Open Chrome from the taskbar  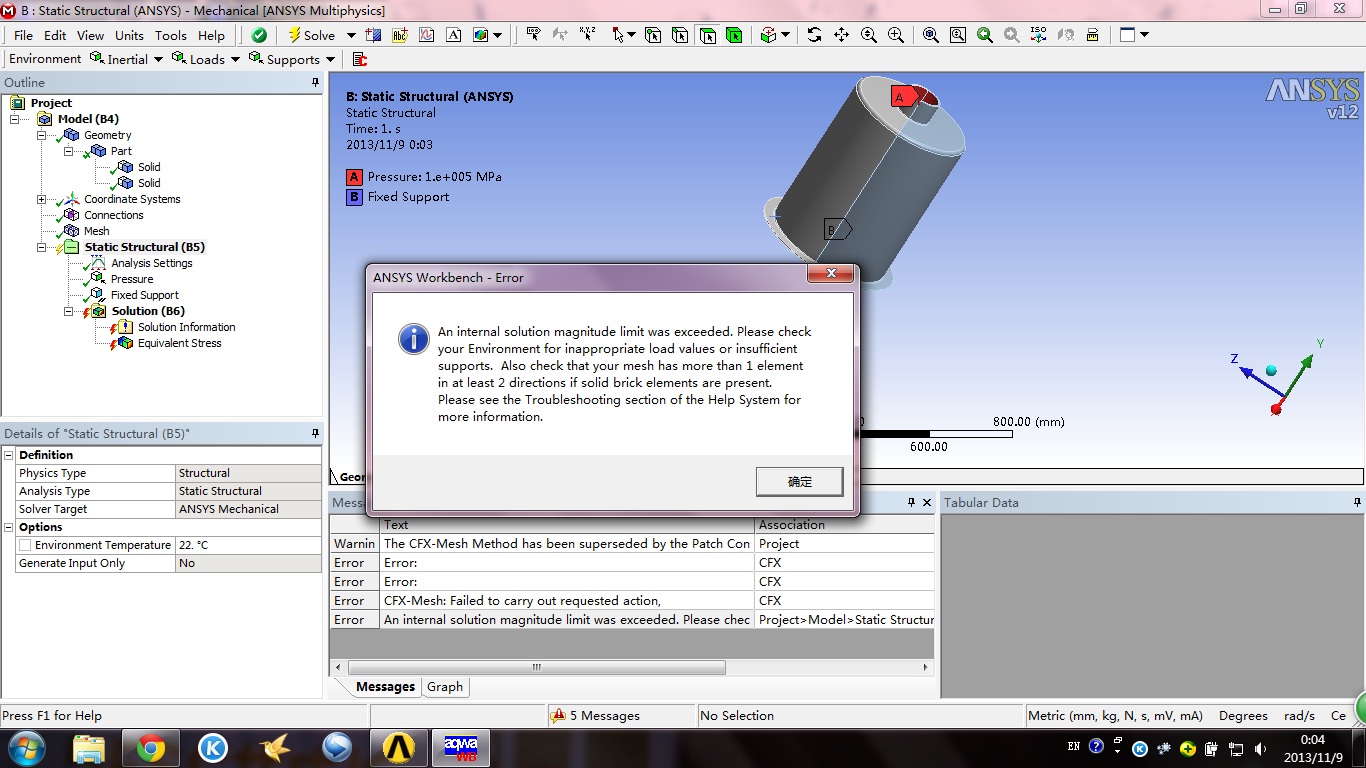click(x=151, y=747)
